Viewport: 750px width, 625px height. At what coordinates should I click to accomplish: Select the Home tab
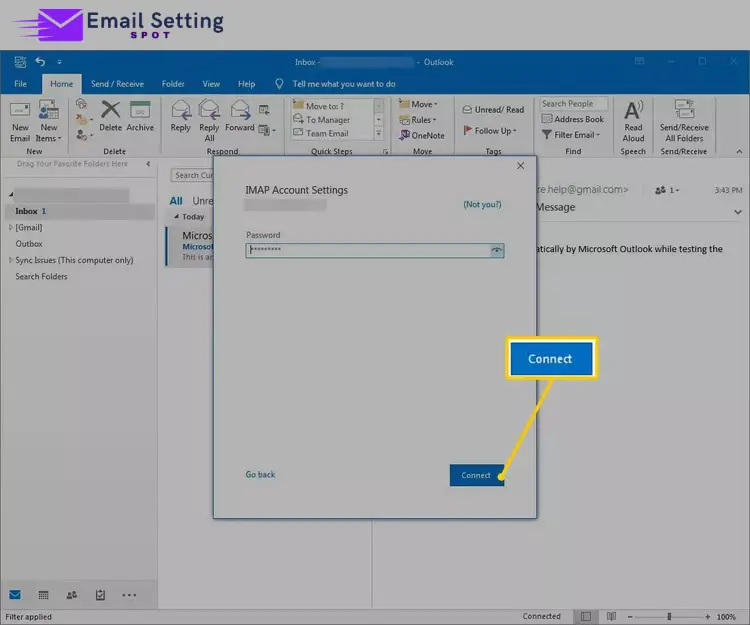62,84
